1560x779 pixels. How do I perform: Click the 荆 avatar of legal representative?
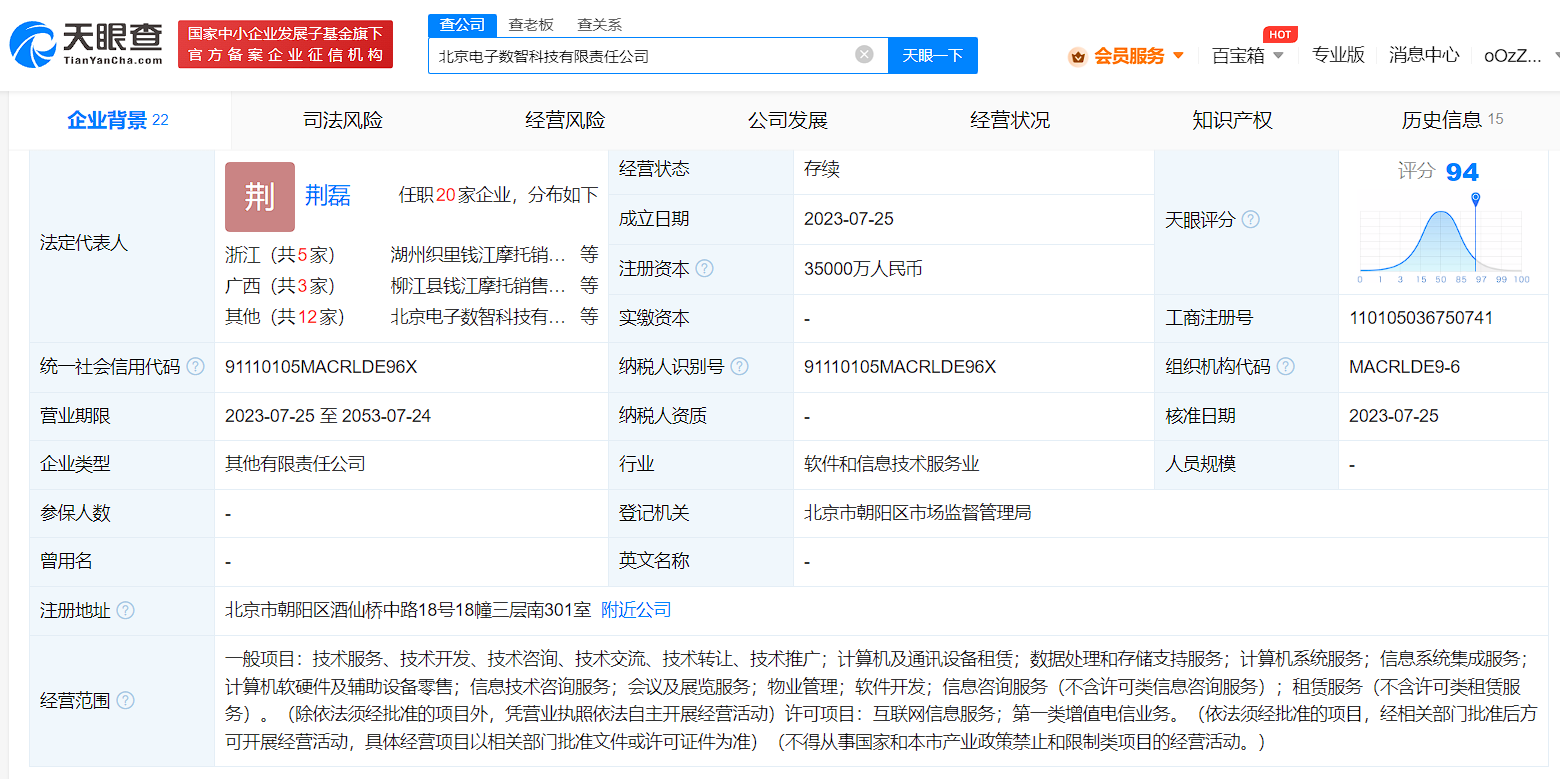pos(260,197)
